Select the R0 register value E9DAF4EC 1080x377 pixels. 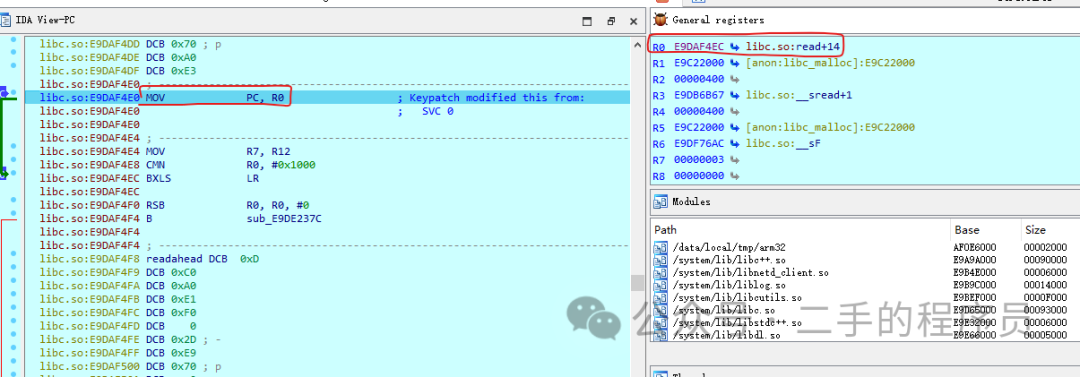[x=699, y=47]
